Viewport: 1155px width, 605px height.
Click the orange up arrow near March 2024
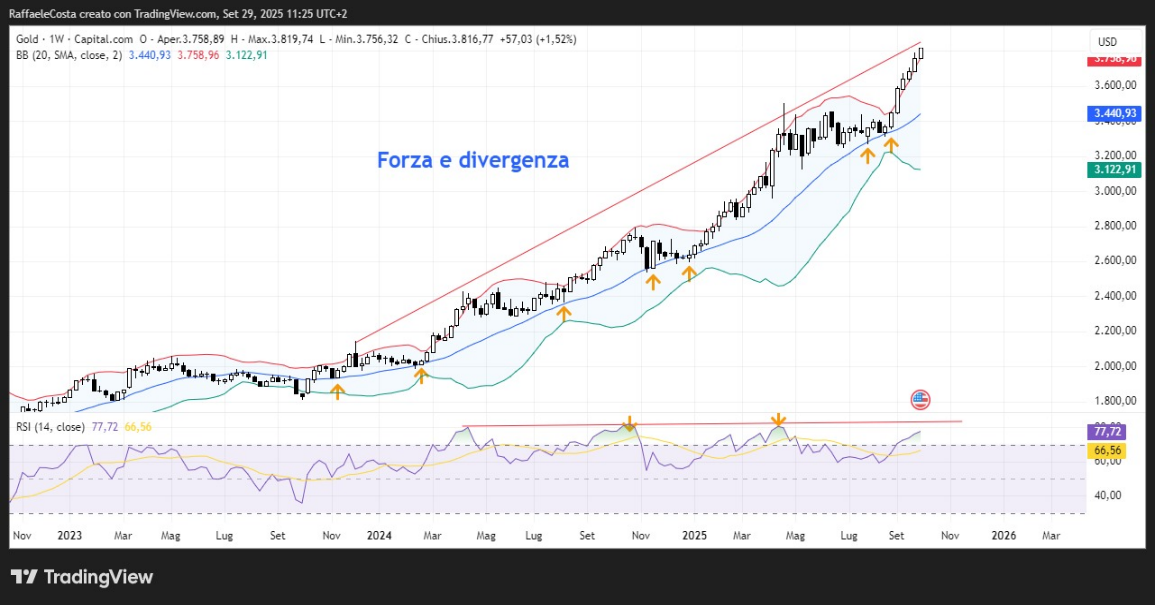[421, 375]
